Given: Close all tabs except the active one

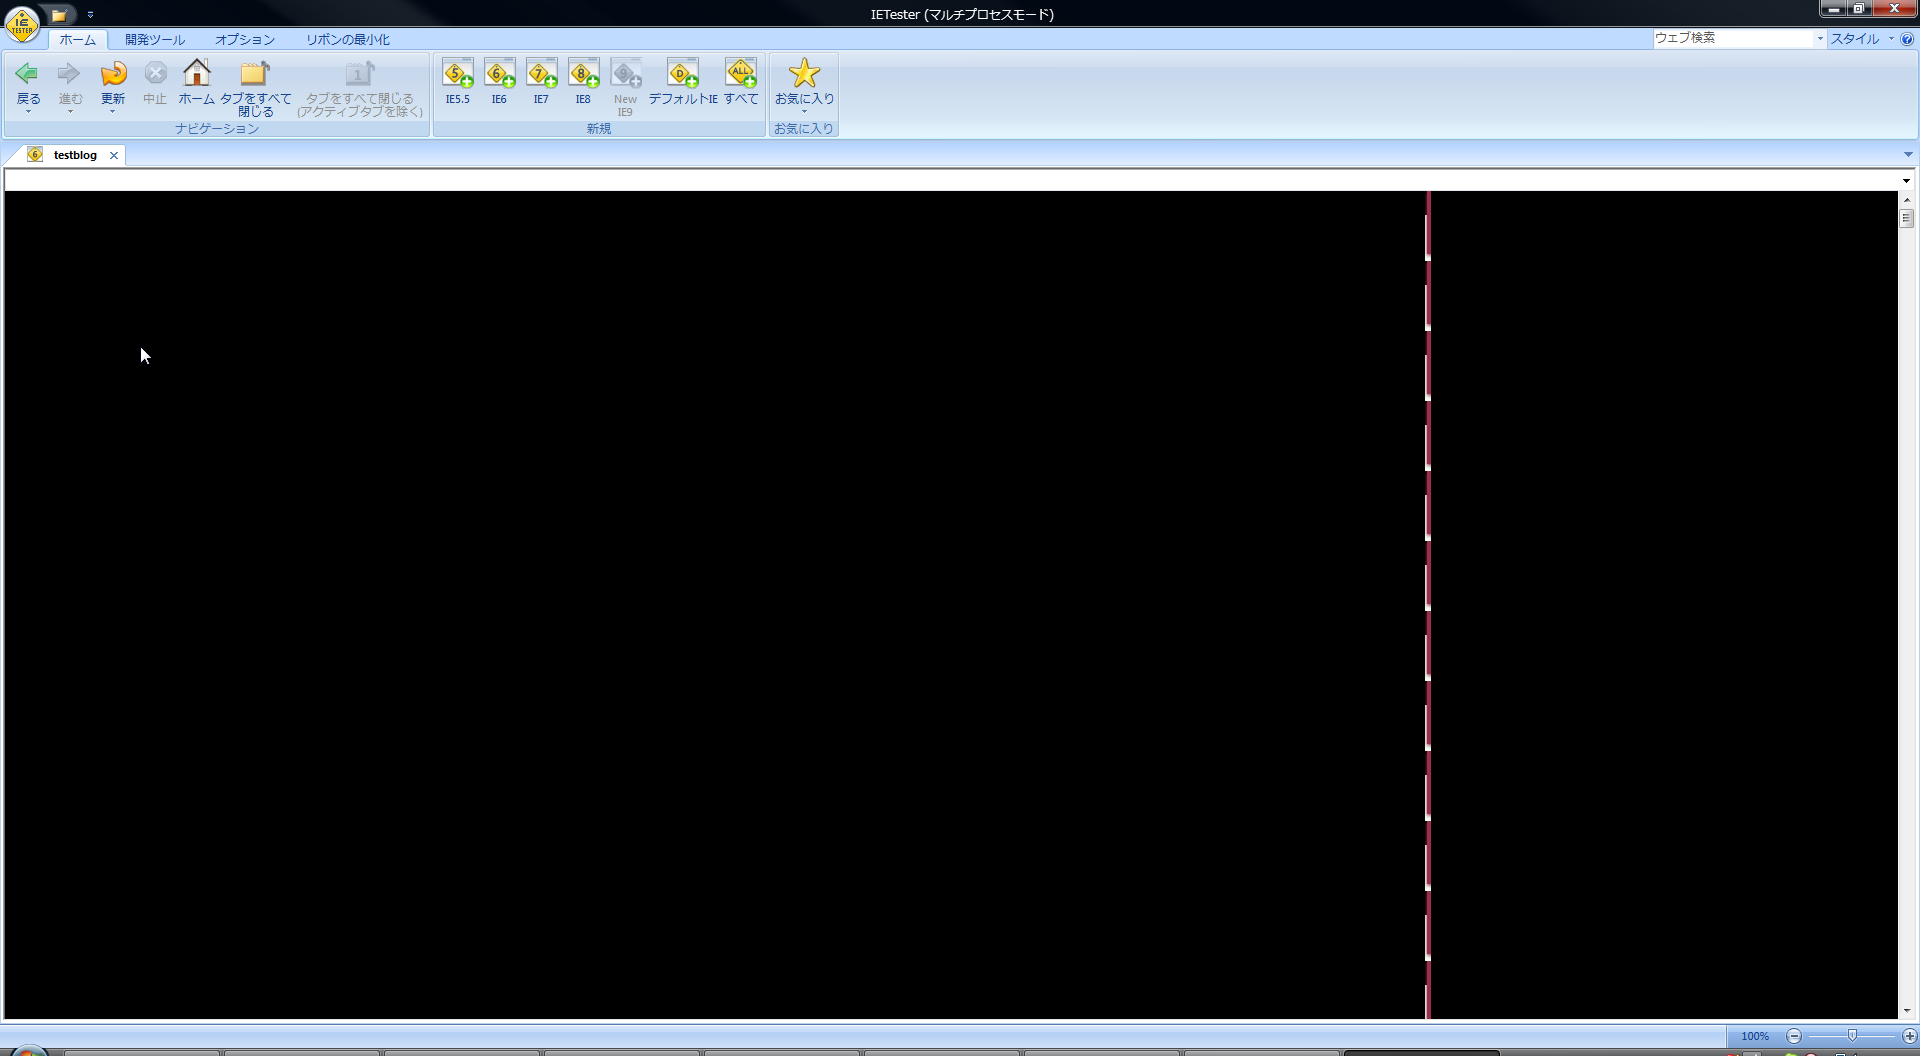Looking at the screenshot, I should [360, 88].
